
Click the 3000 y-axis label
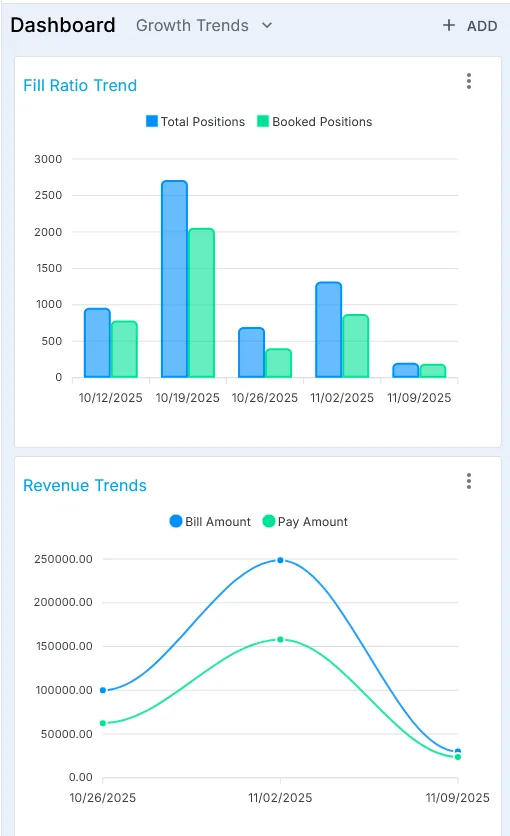point(48,159)
